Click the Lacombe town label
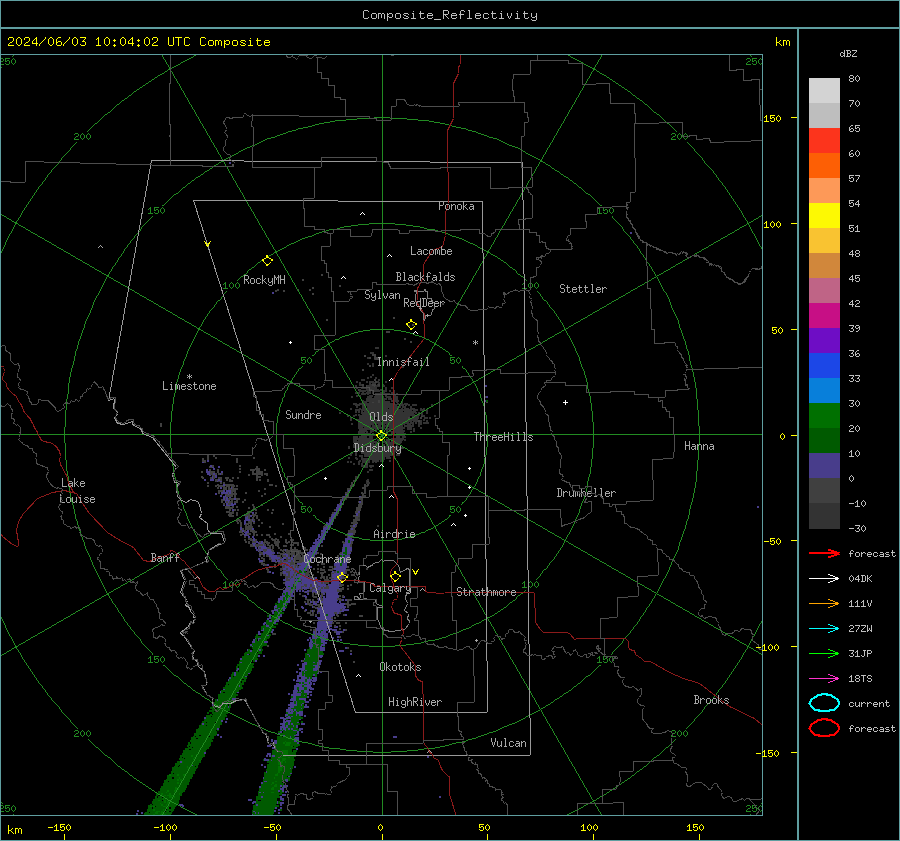 431,251
